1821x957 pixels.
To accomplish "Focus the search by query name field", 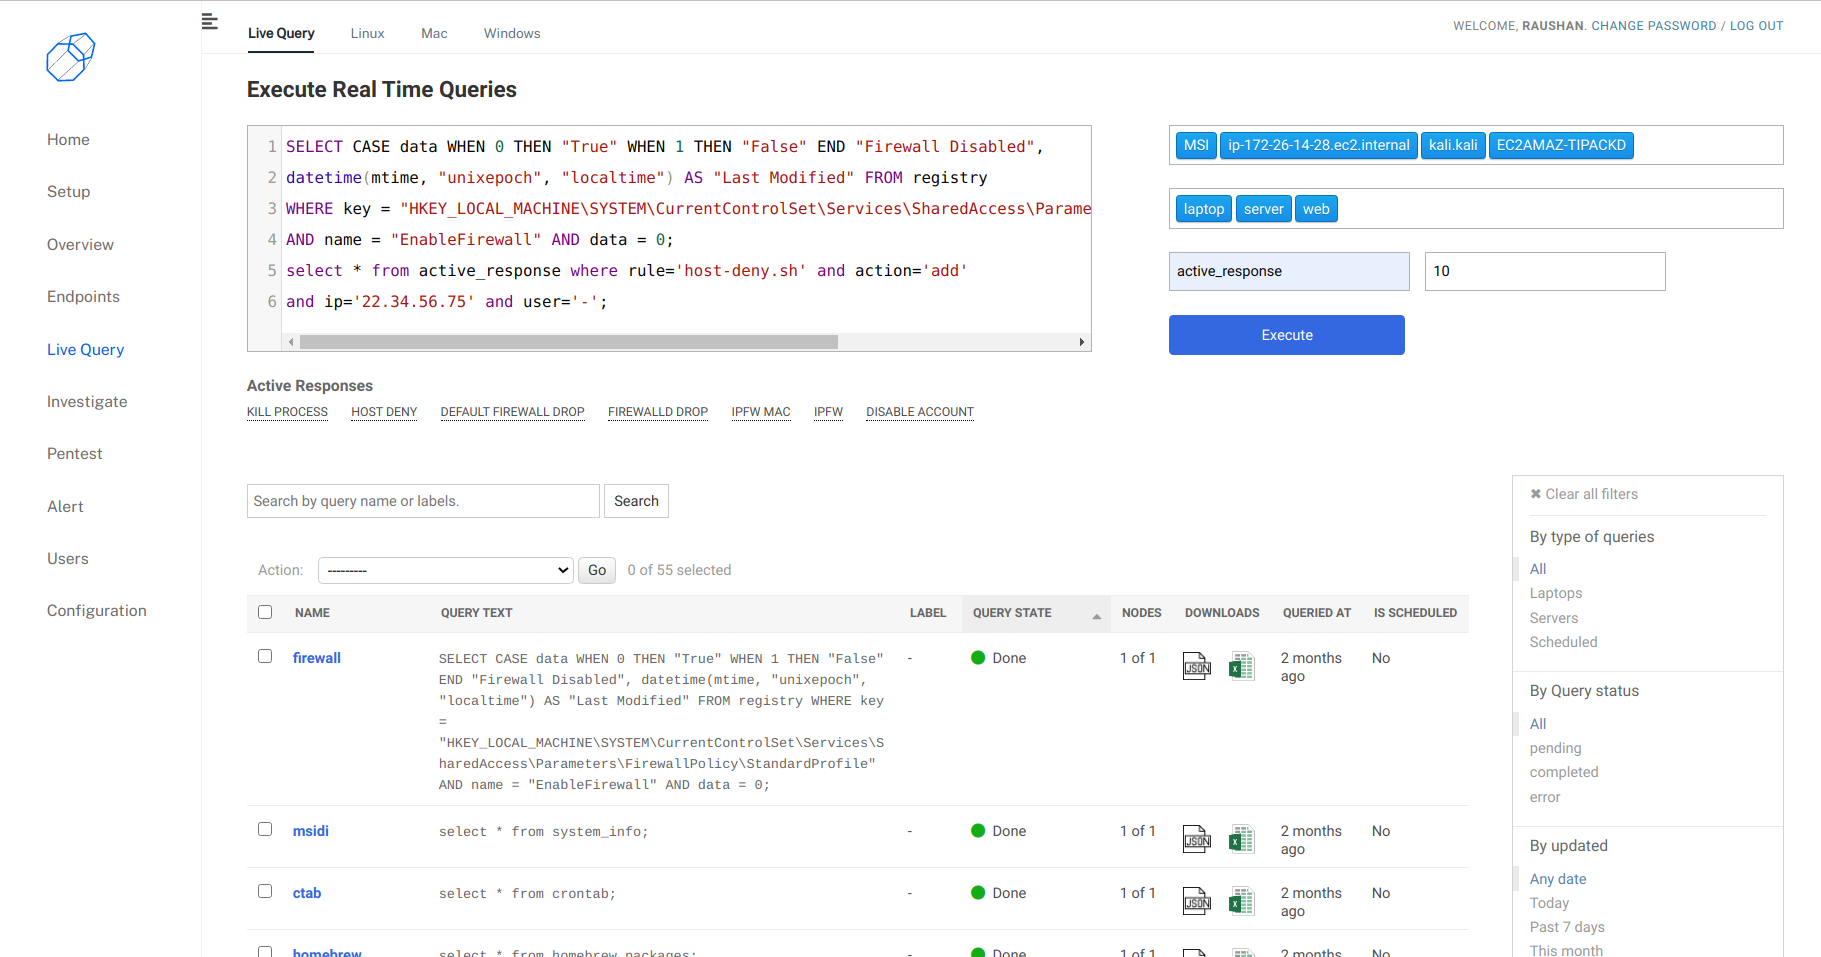I will tap(423, 501).
